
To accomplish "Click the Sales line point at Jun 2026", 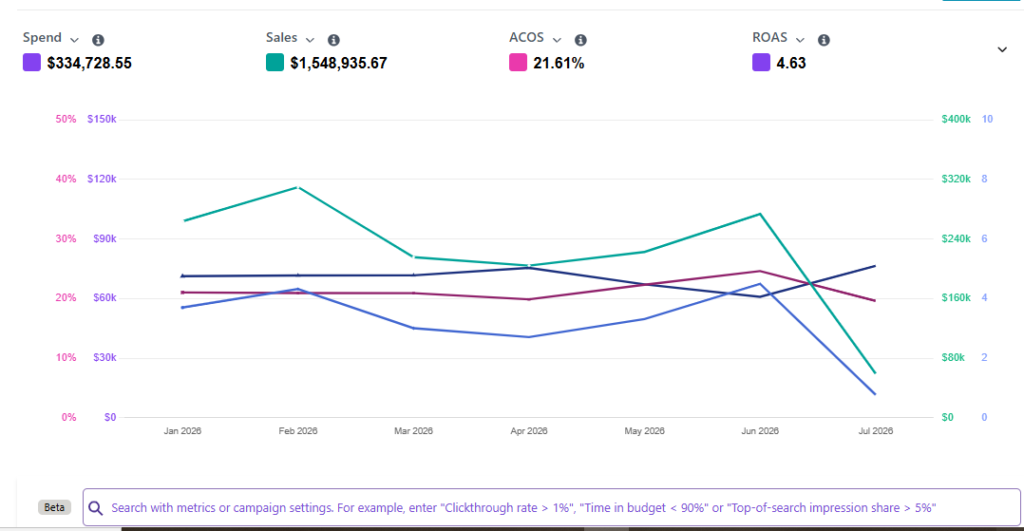I will tap(760, 214).
